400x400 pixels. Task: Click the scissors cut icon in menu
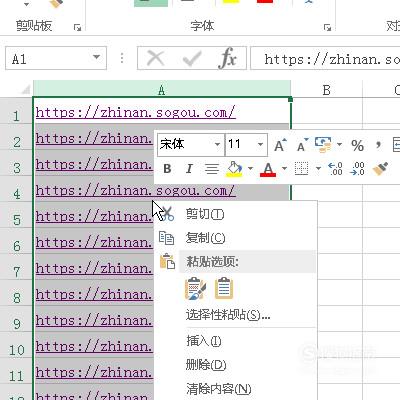click(166, 214)
